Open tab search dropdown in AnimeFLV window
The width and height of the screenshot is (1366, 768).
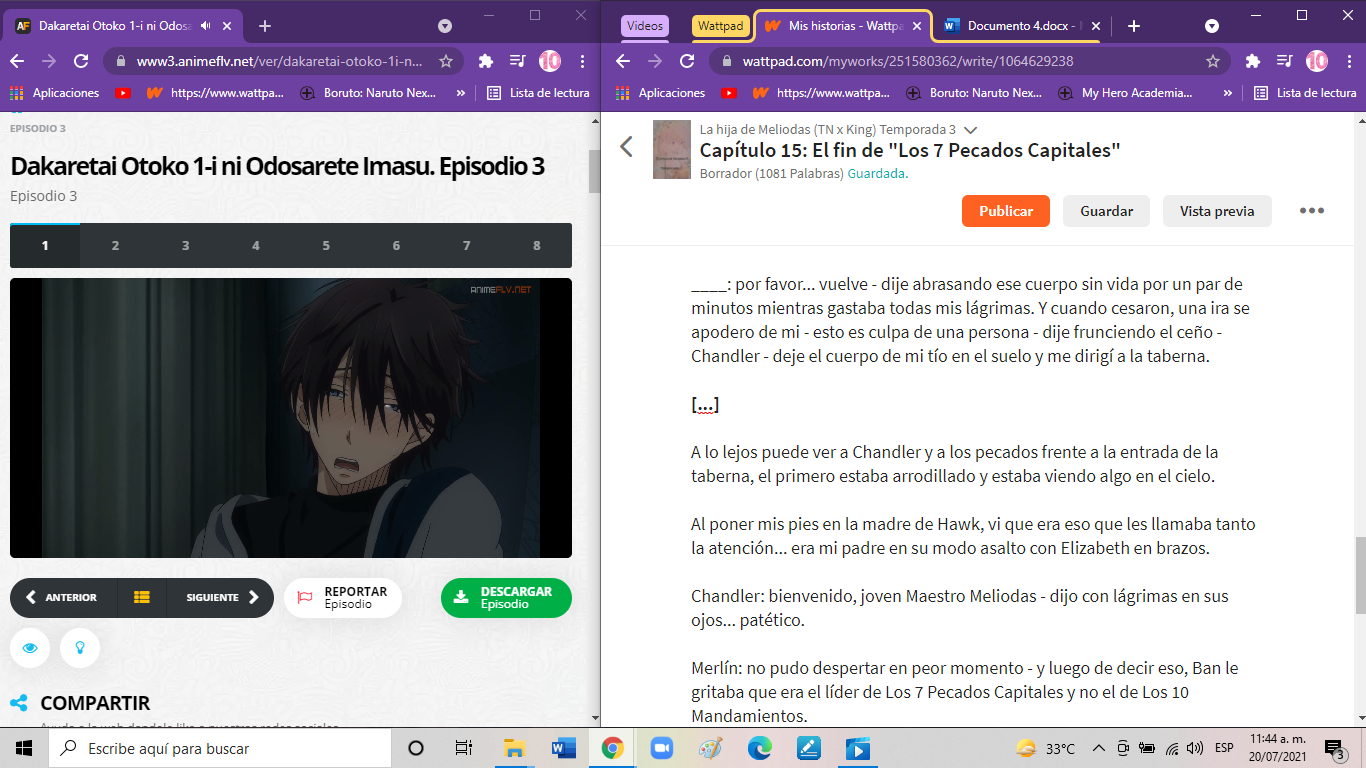445,26
